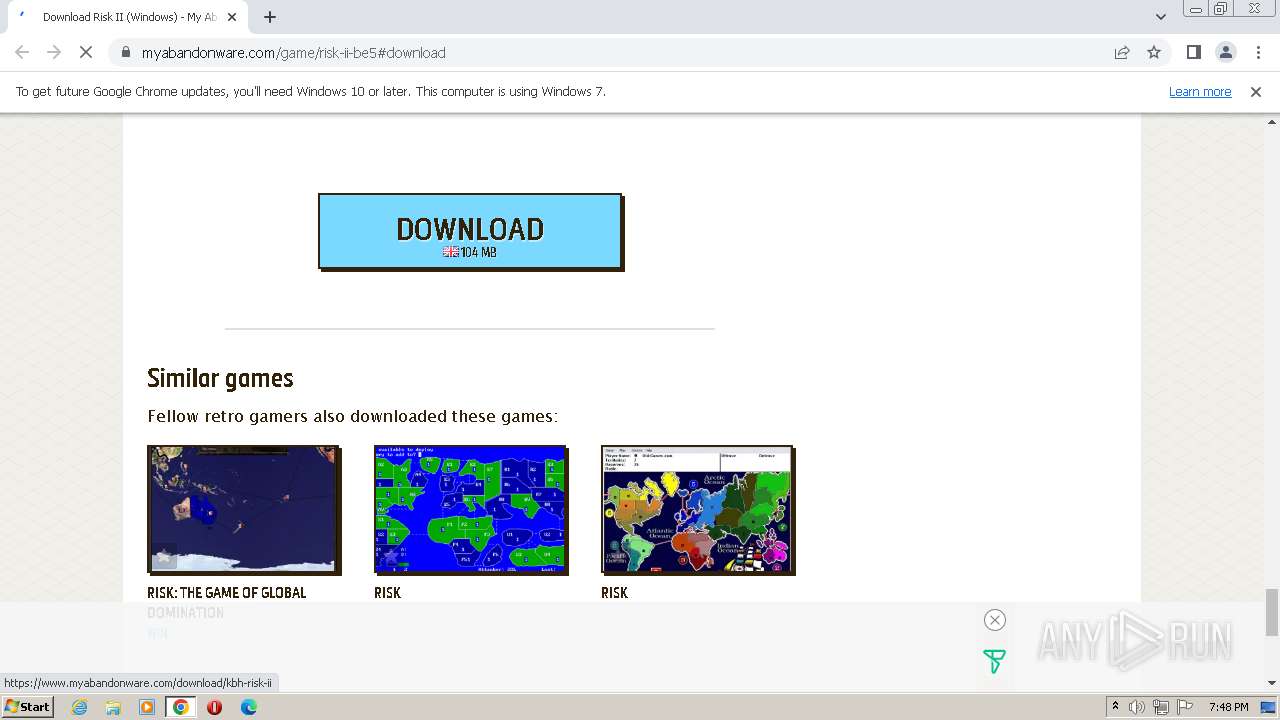The image size is (1280, 720).
Task: Open the blue-green map RISK thumbnail
Action: (470, 509)
